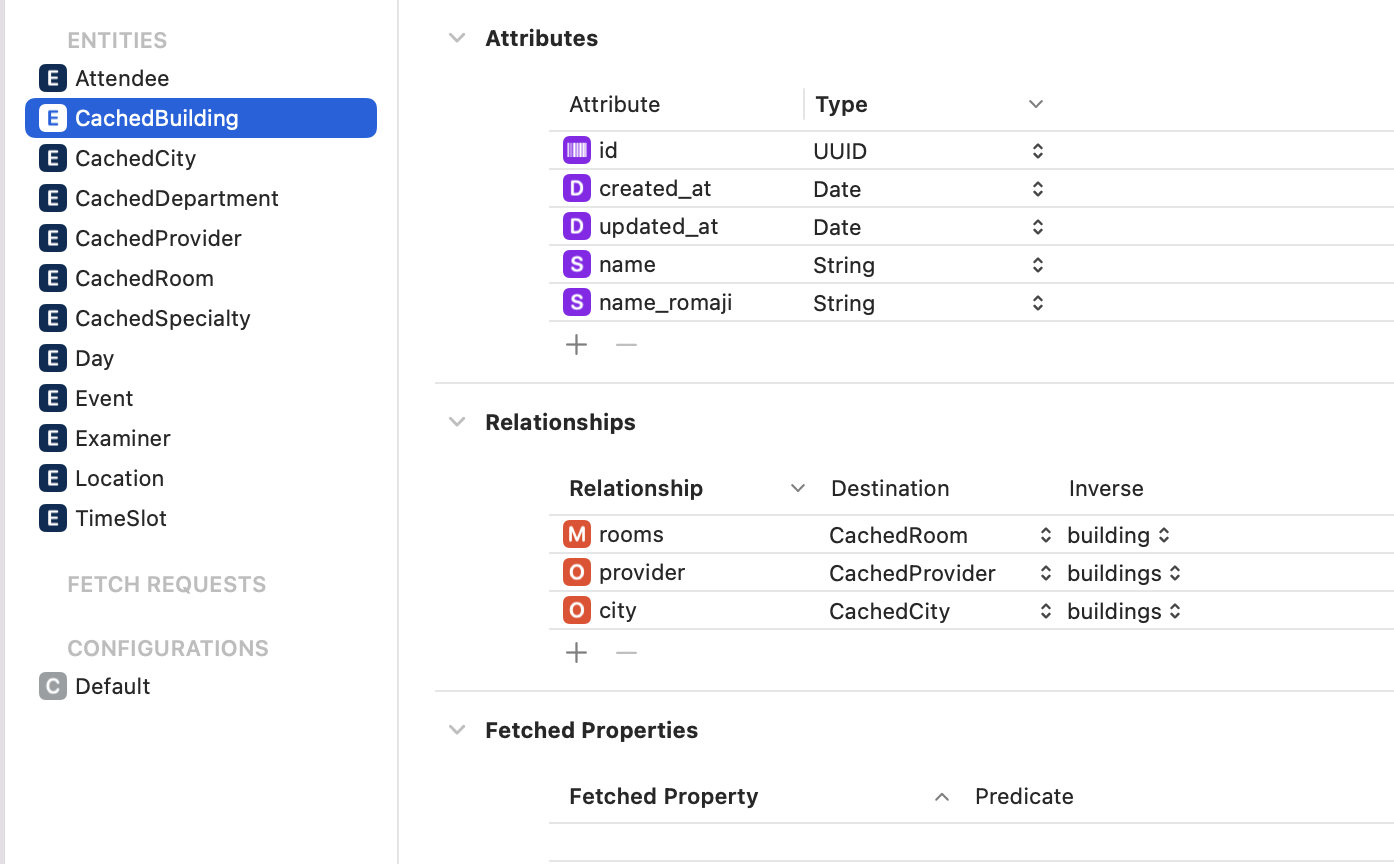Collapse the Attributes section
Screen dimensions: 1394x864
pyautogui.click(x=457, y=38)
